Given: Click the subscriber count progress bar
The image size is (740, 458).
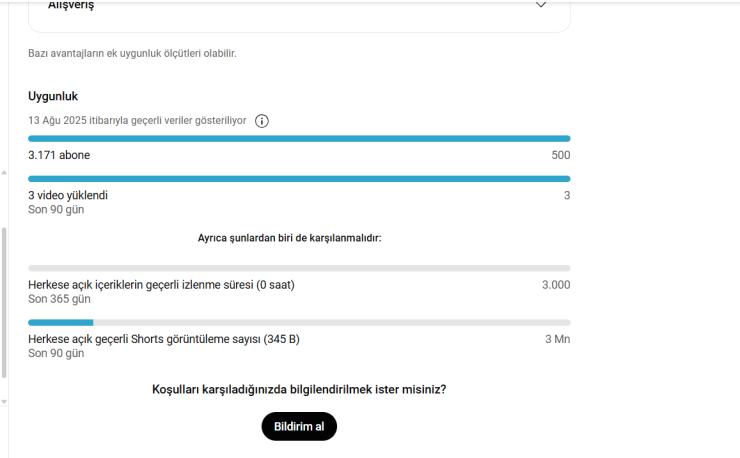Looking at the screenshot, I should [x=299, y=139].
